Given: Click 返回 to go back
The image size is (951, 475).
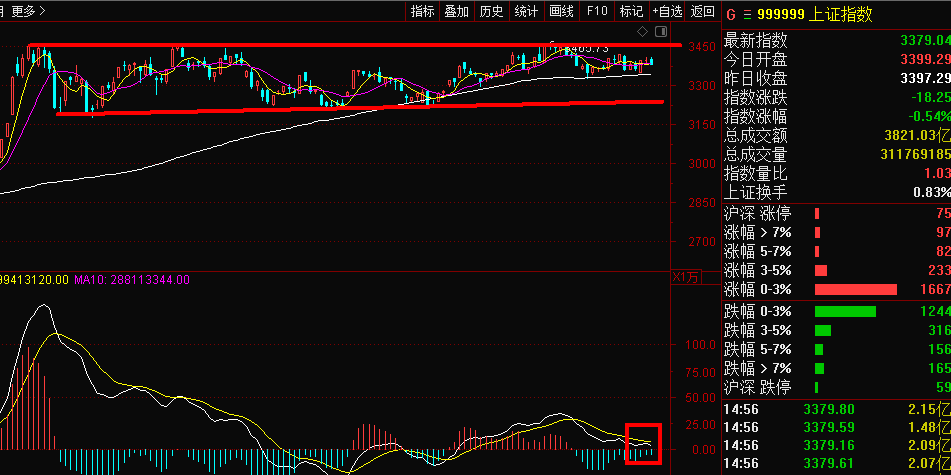Looking at the screenshot, I should tap(703, 11).
